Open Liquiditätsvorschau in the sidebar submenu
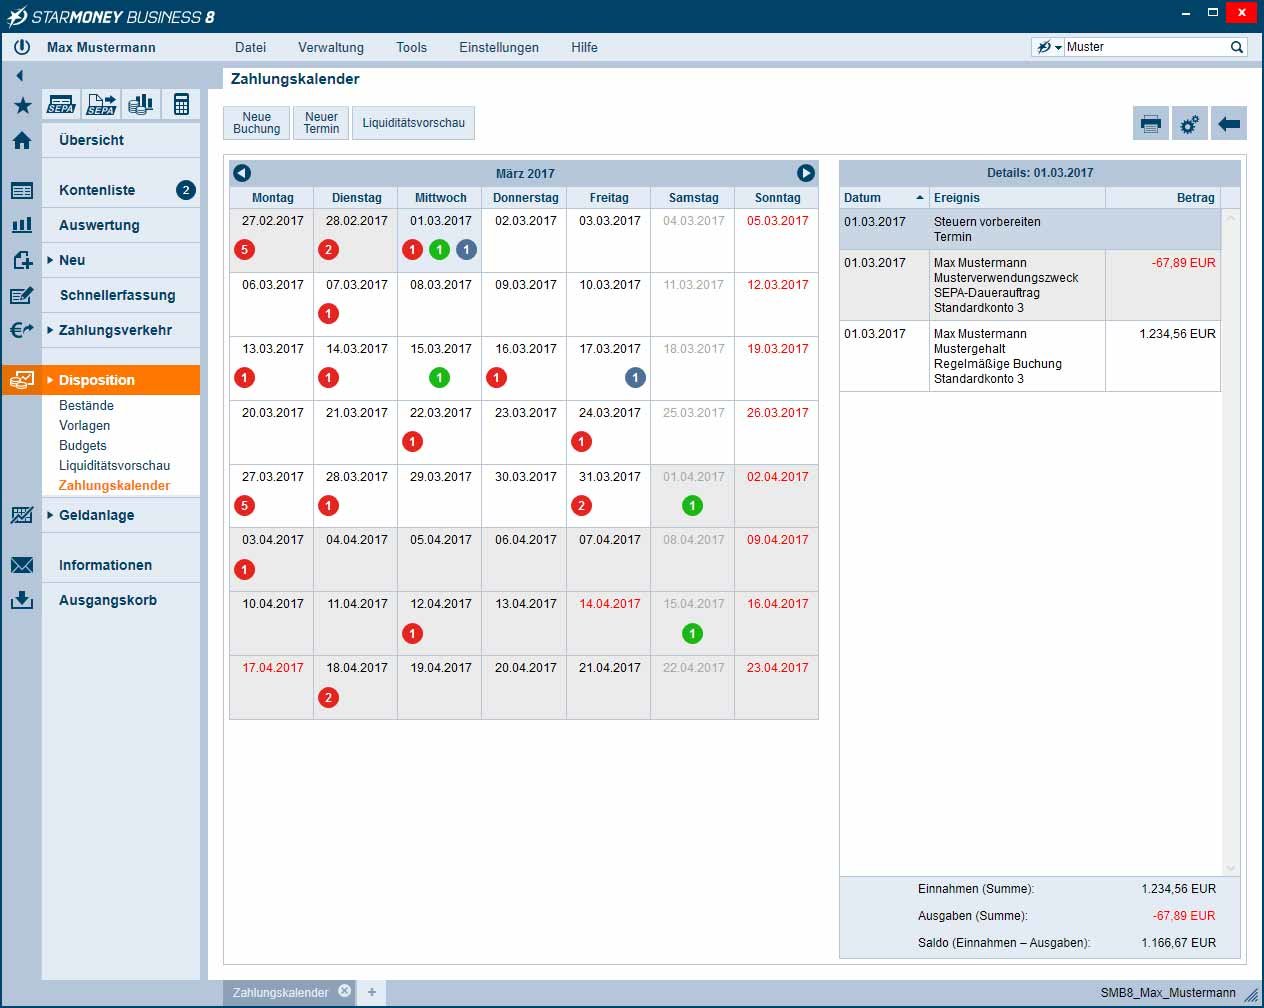 point(114,465)
